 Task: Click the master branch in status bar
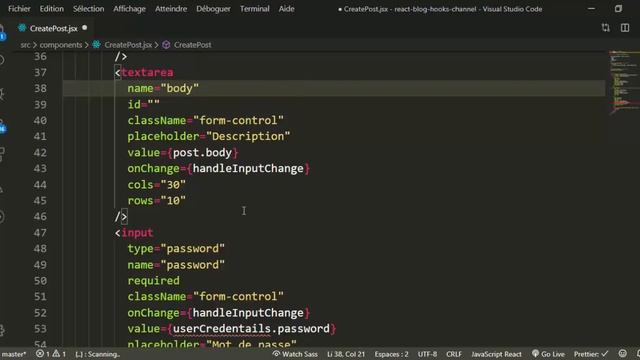click(x=13, y=354)
